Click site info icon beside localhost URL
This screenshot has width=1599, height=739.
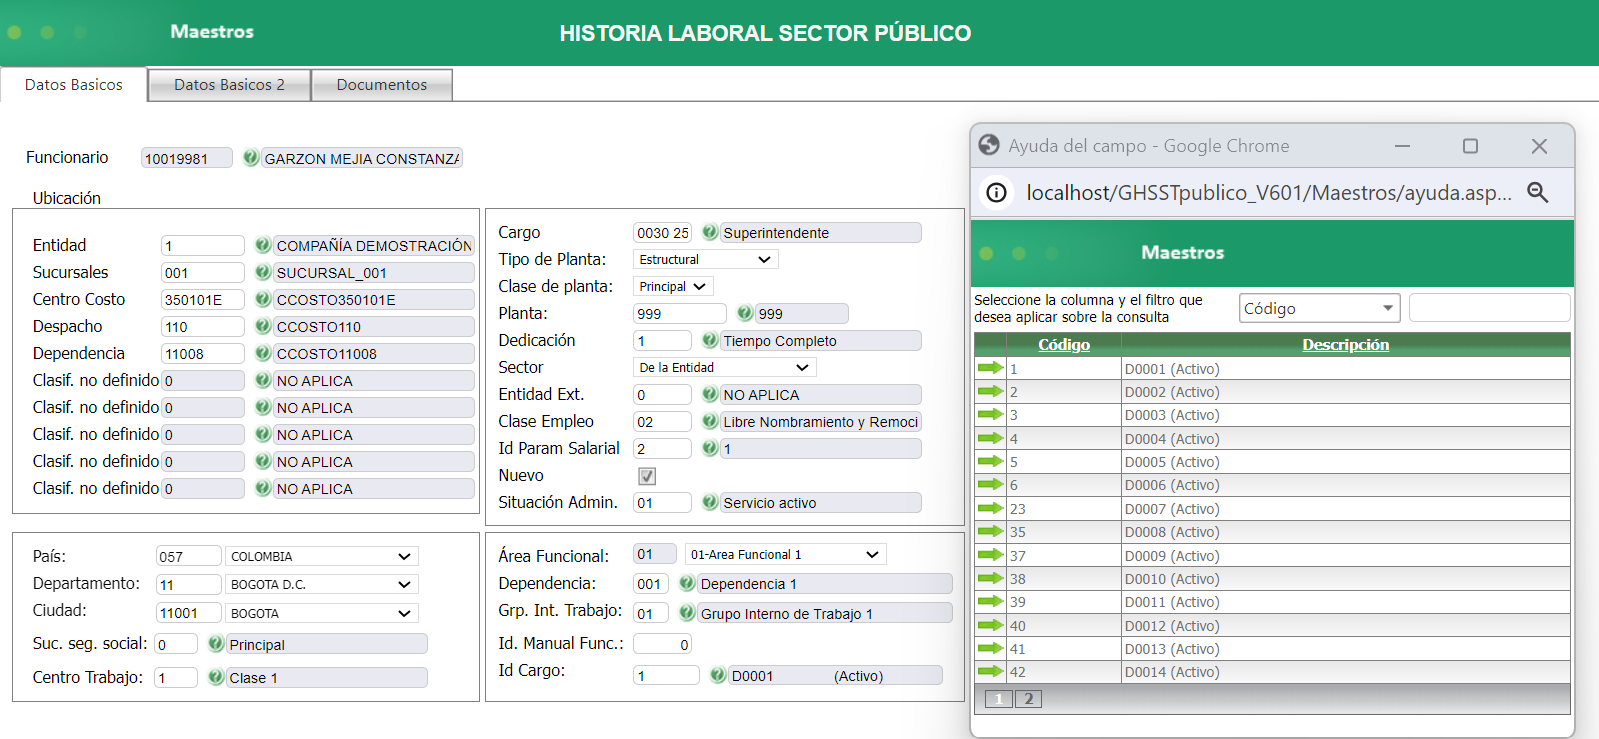(996, 193)
